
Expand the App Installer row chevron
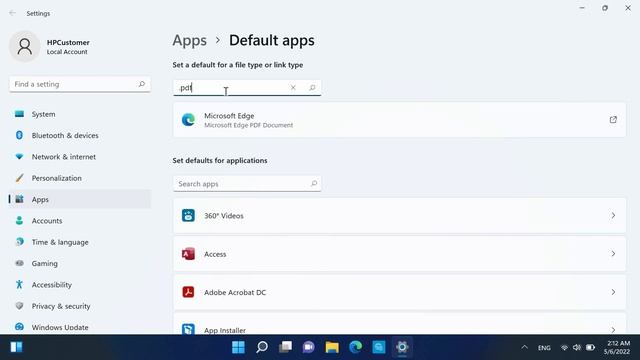pyautogui.click(x=613, y=330)
